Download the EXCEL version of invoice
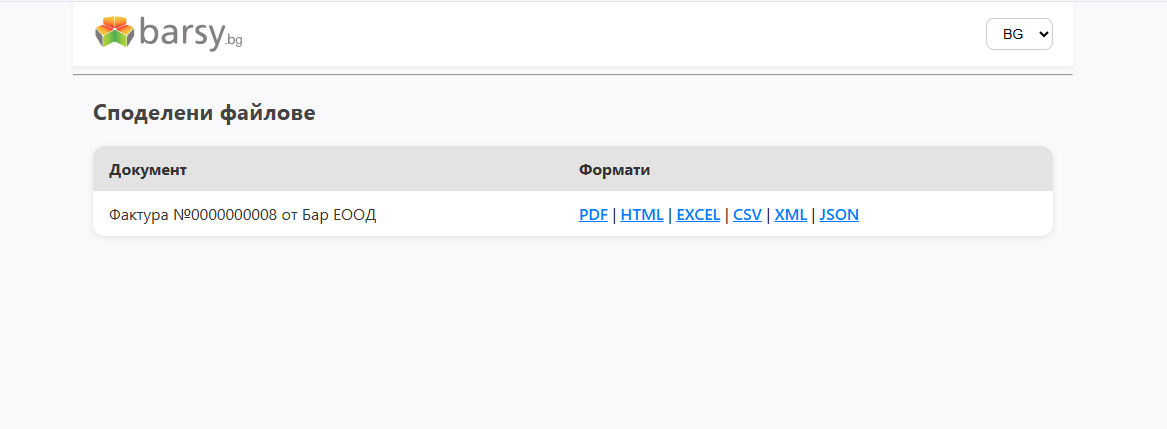The height and width of the screenshot is (429, 1167). [x=698, y=215]
